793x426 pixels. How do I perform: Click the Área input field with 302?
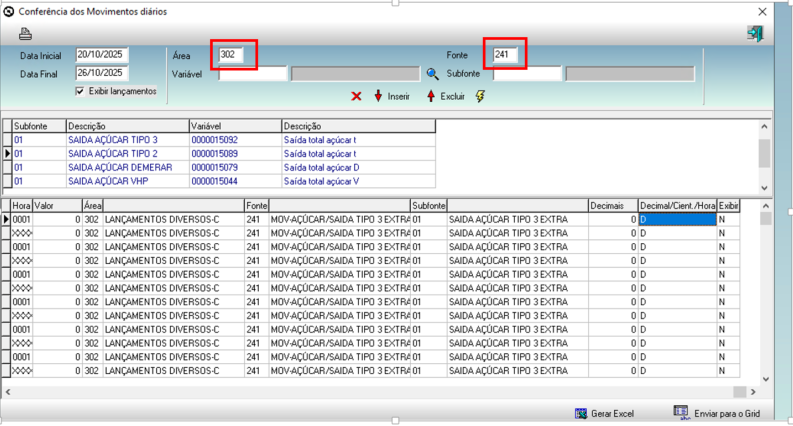click(x=231, y=55)
